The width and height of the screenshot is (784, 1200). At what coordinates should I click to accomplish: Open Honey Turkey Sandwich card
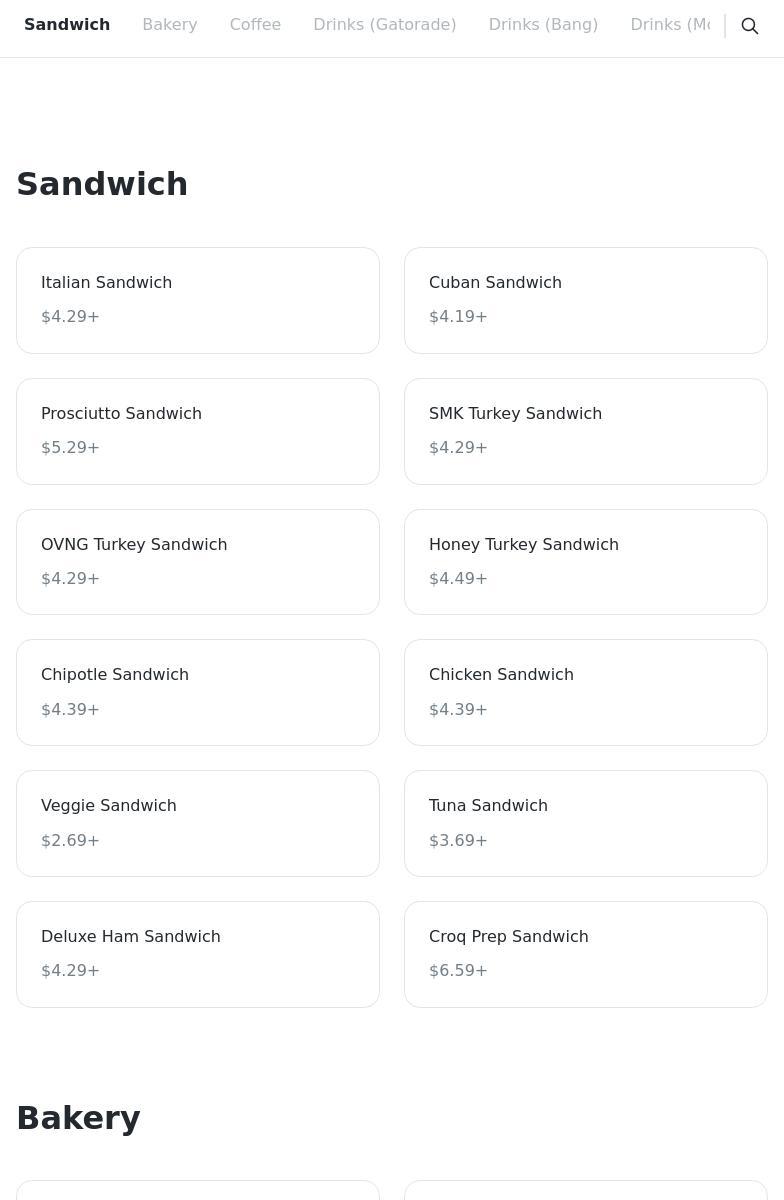coord(586,562)
